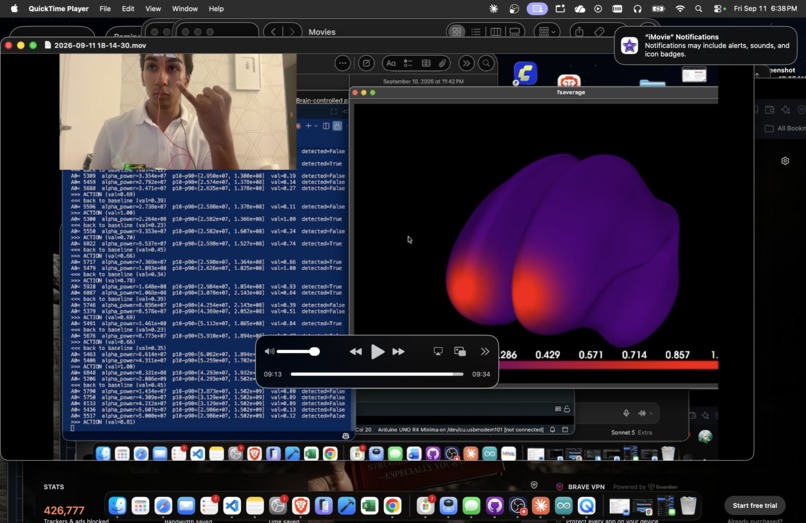806x523 pixels.
Task: Open the Help menu
Action: 216,9
